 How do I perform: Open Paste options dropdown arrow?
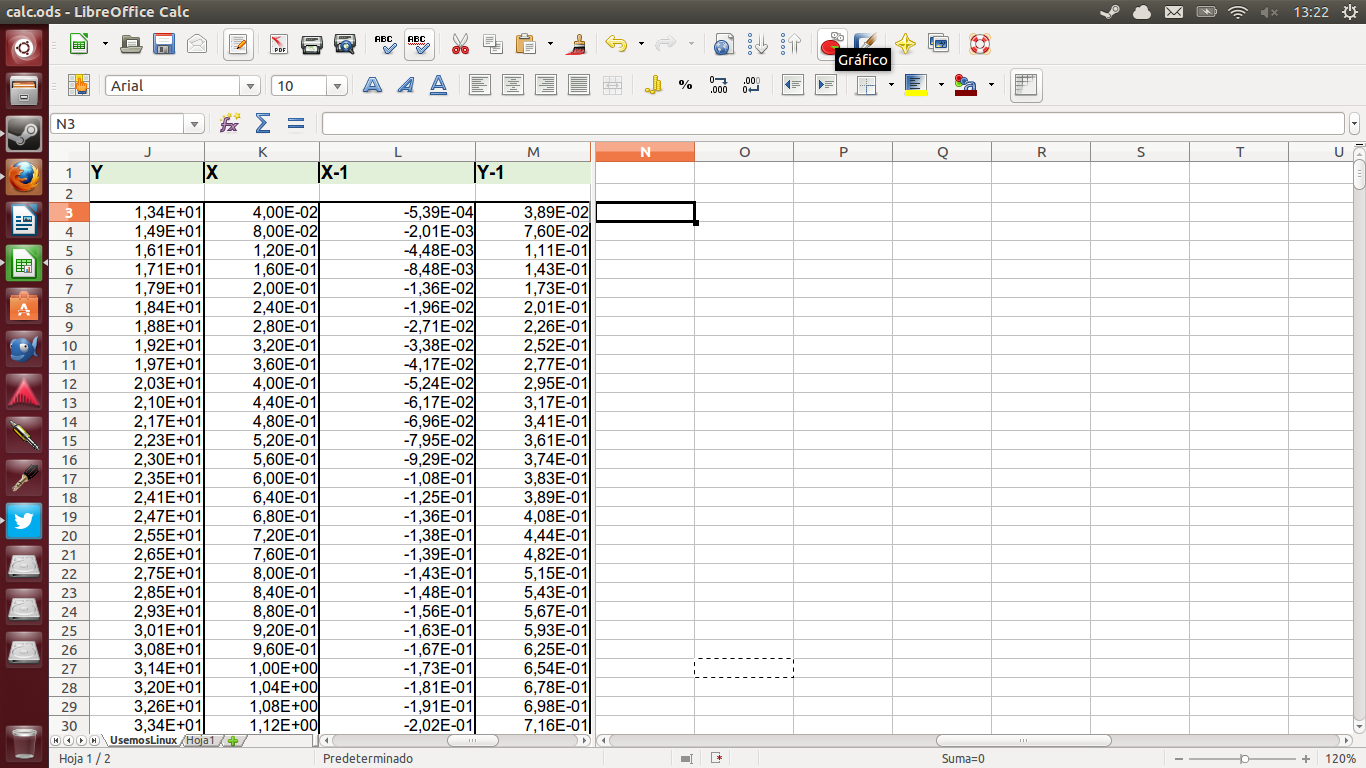click(550, 44)
